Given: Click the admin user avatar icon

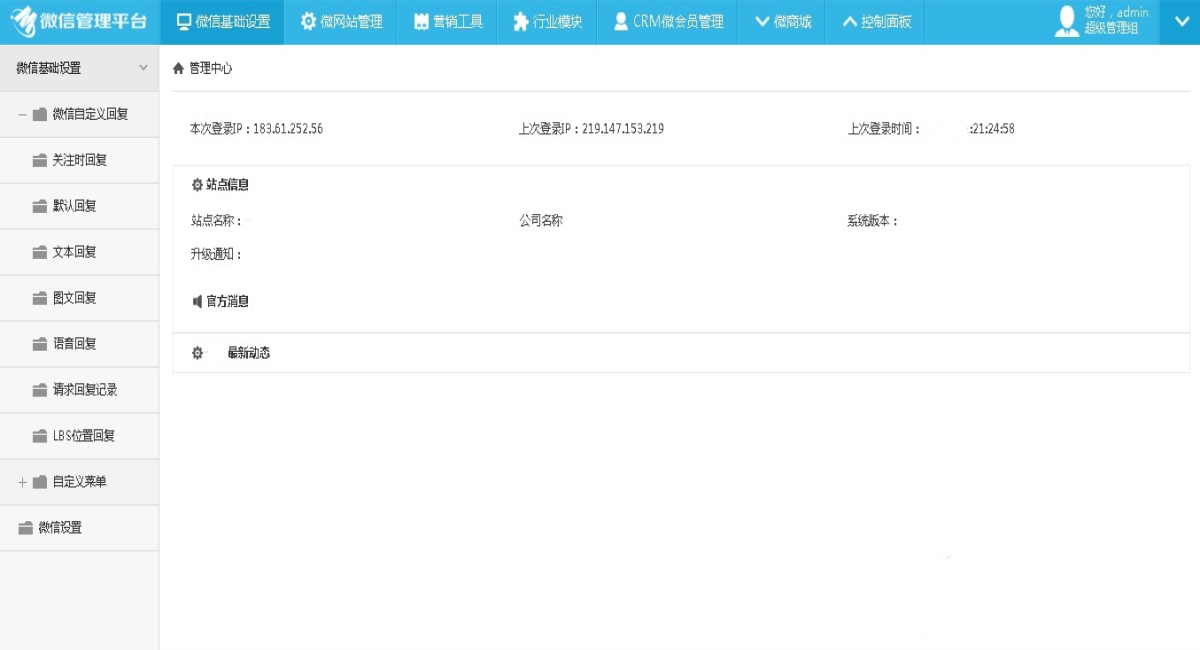Looking at the screenshot, I should [x=1067, y=21].
